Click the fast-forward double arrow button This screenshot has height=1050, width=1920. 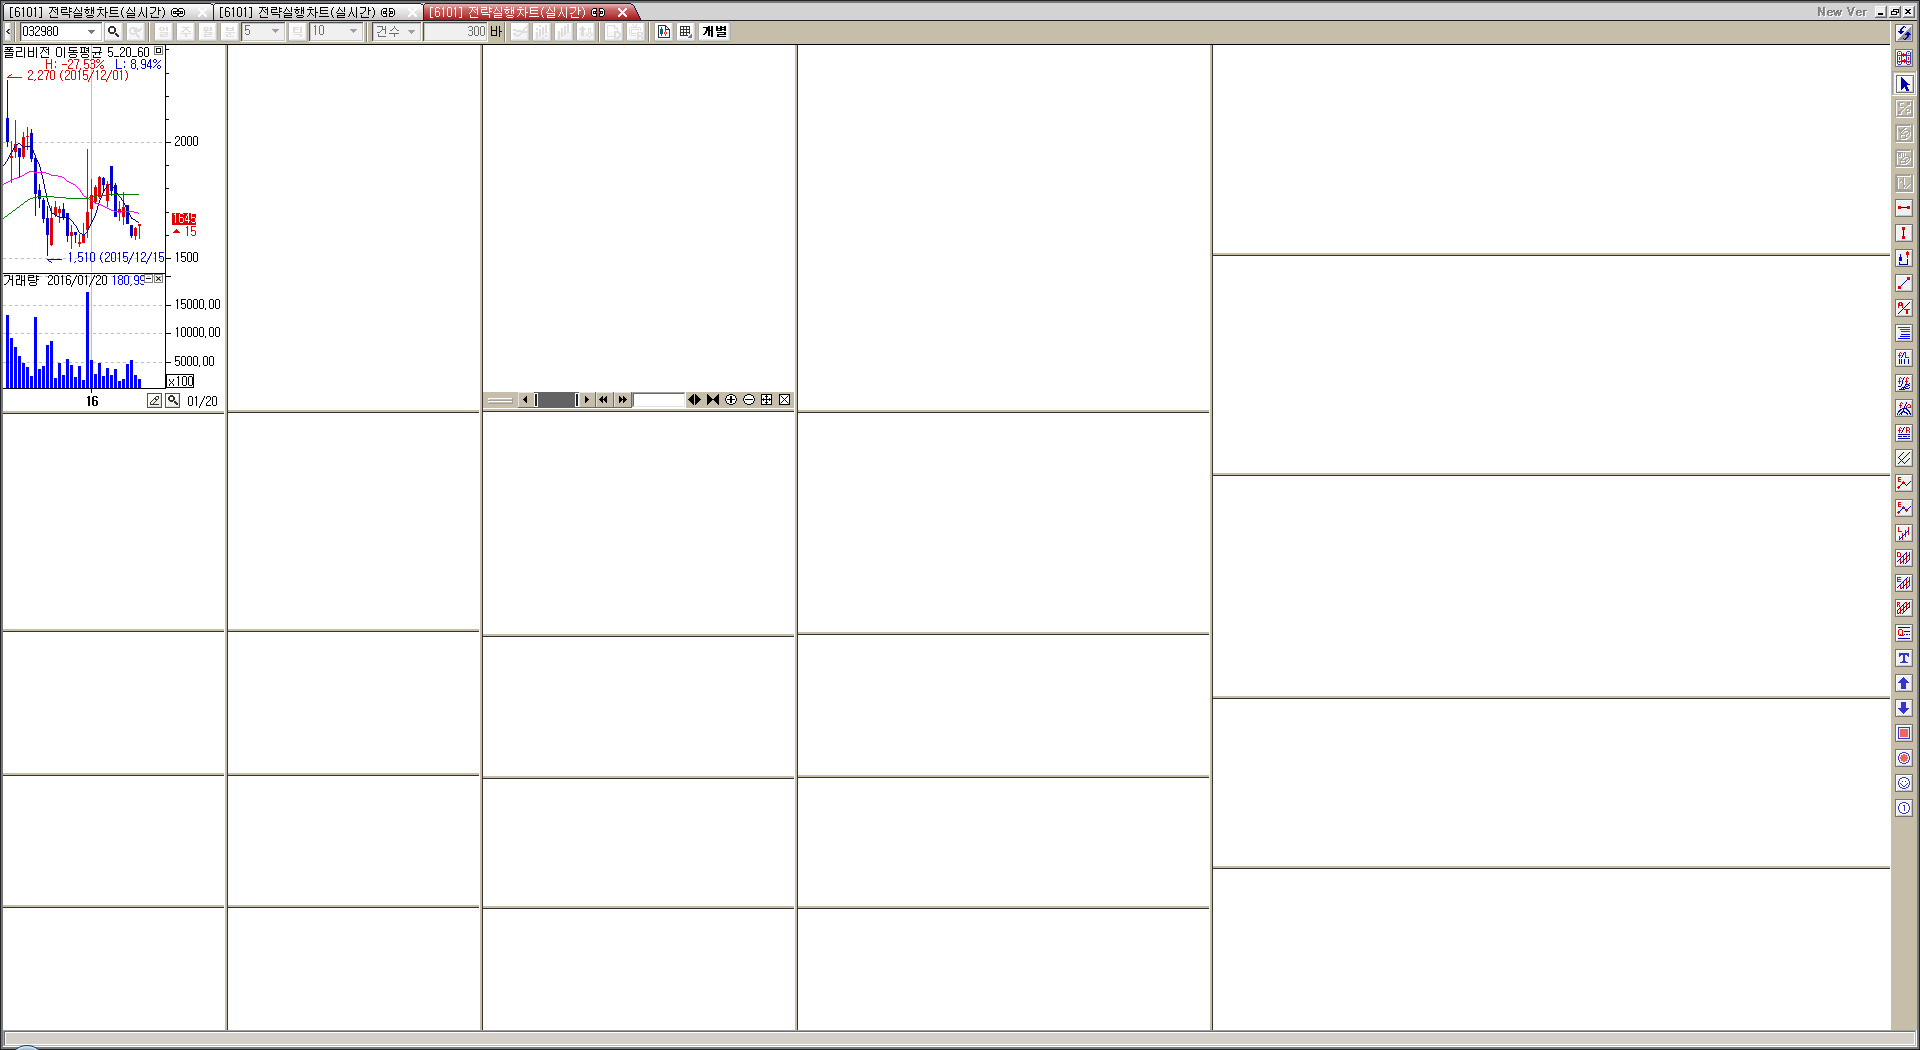click(622, 400)
